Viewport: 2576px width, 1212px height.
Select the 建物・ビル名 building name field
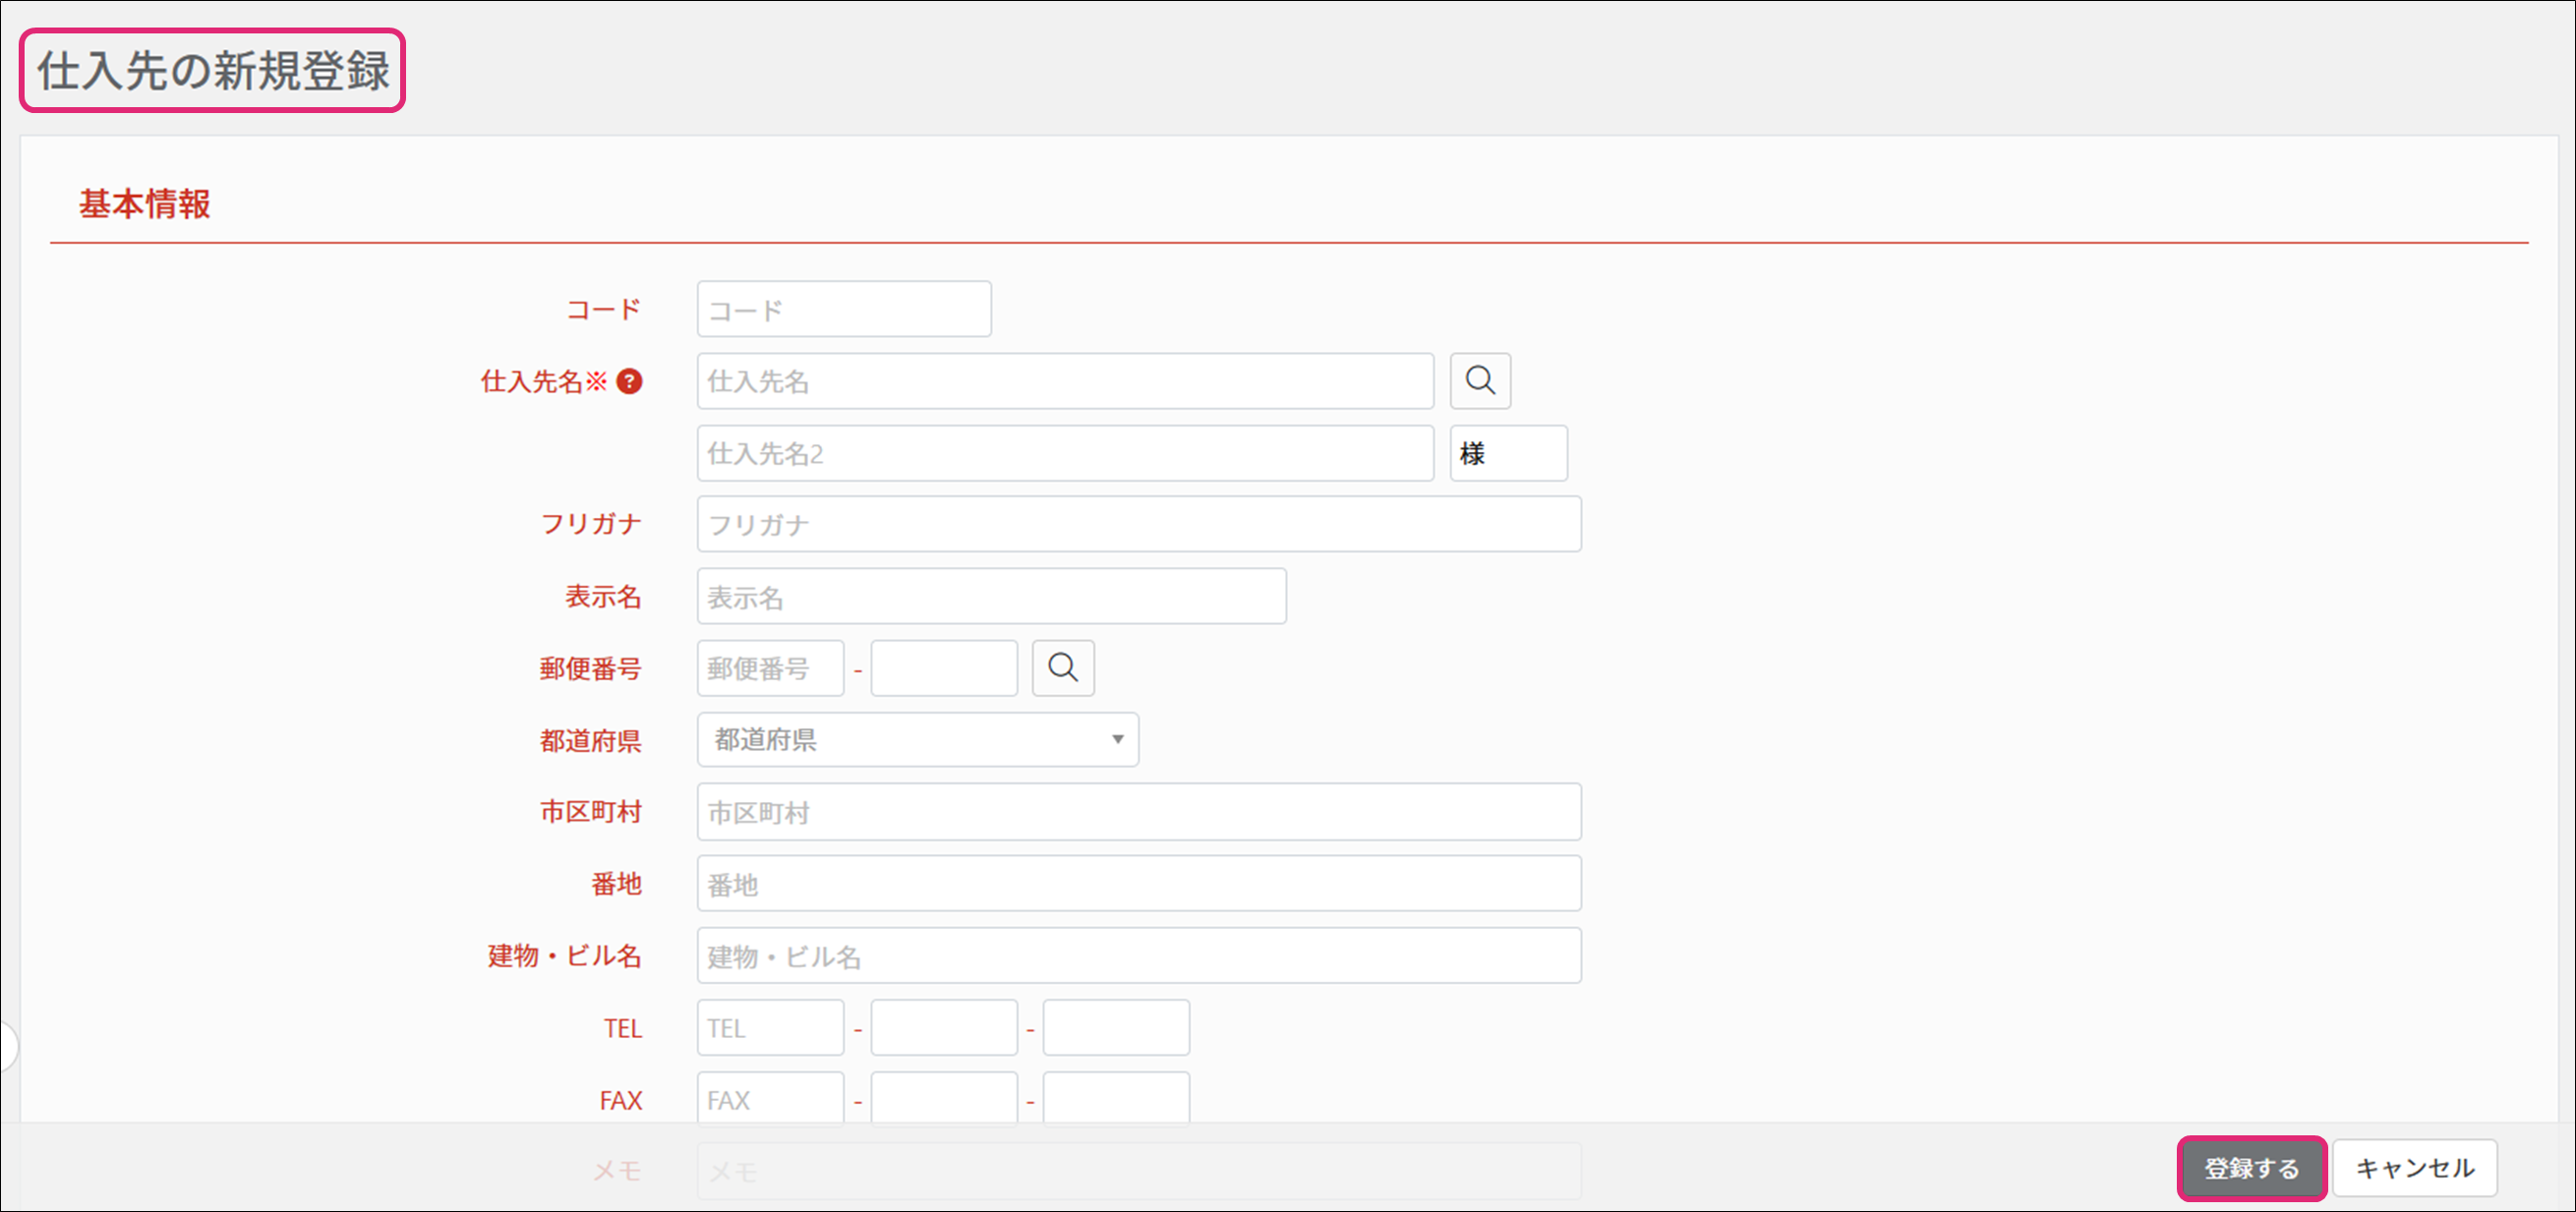pyautogui.click(x=1139, y=956)
